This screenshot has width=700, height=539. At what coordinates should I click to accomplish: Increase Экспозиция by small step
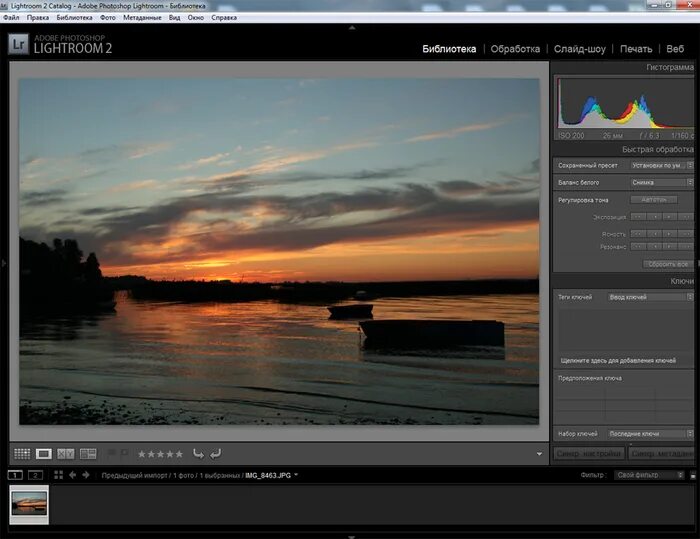coord(670,217)
